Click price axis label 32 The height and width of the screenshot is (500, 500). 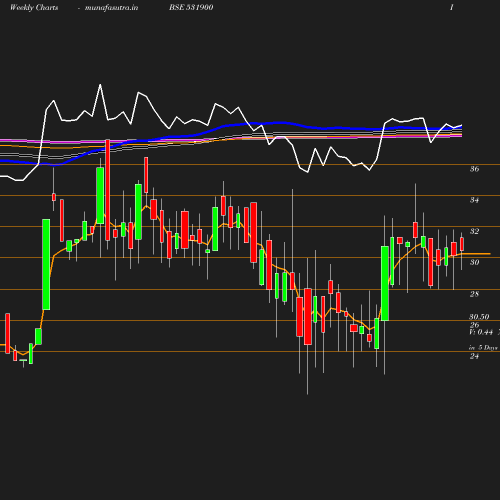[x=474, y=231]
